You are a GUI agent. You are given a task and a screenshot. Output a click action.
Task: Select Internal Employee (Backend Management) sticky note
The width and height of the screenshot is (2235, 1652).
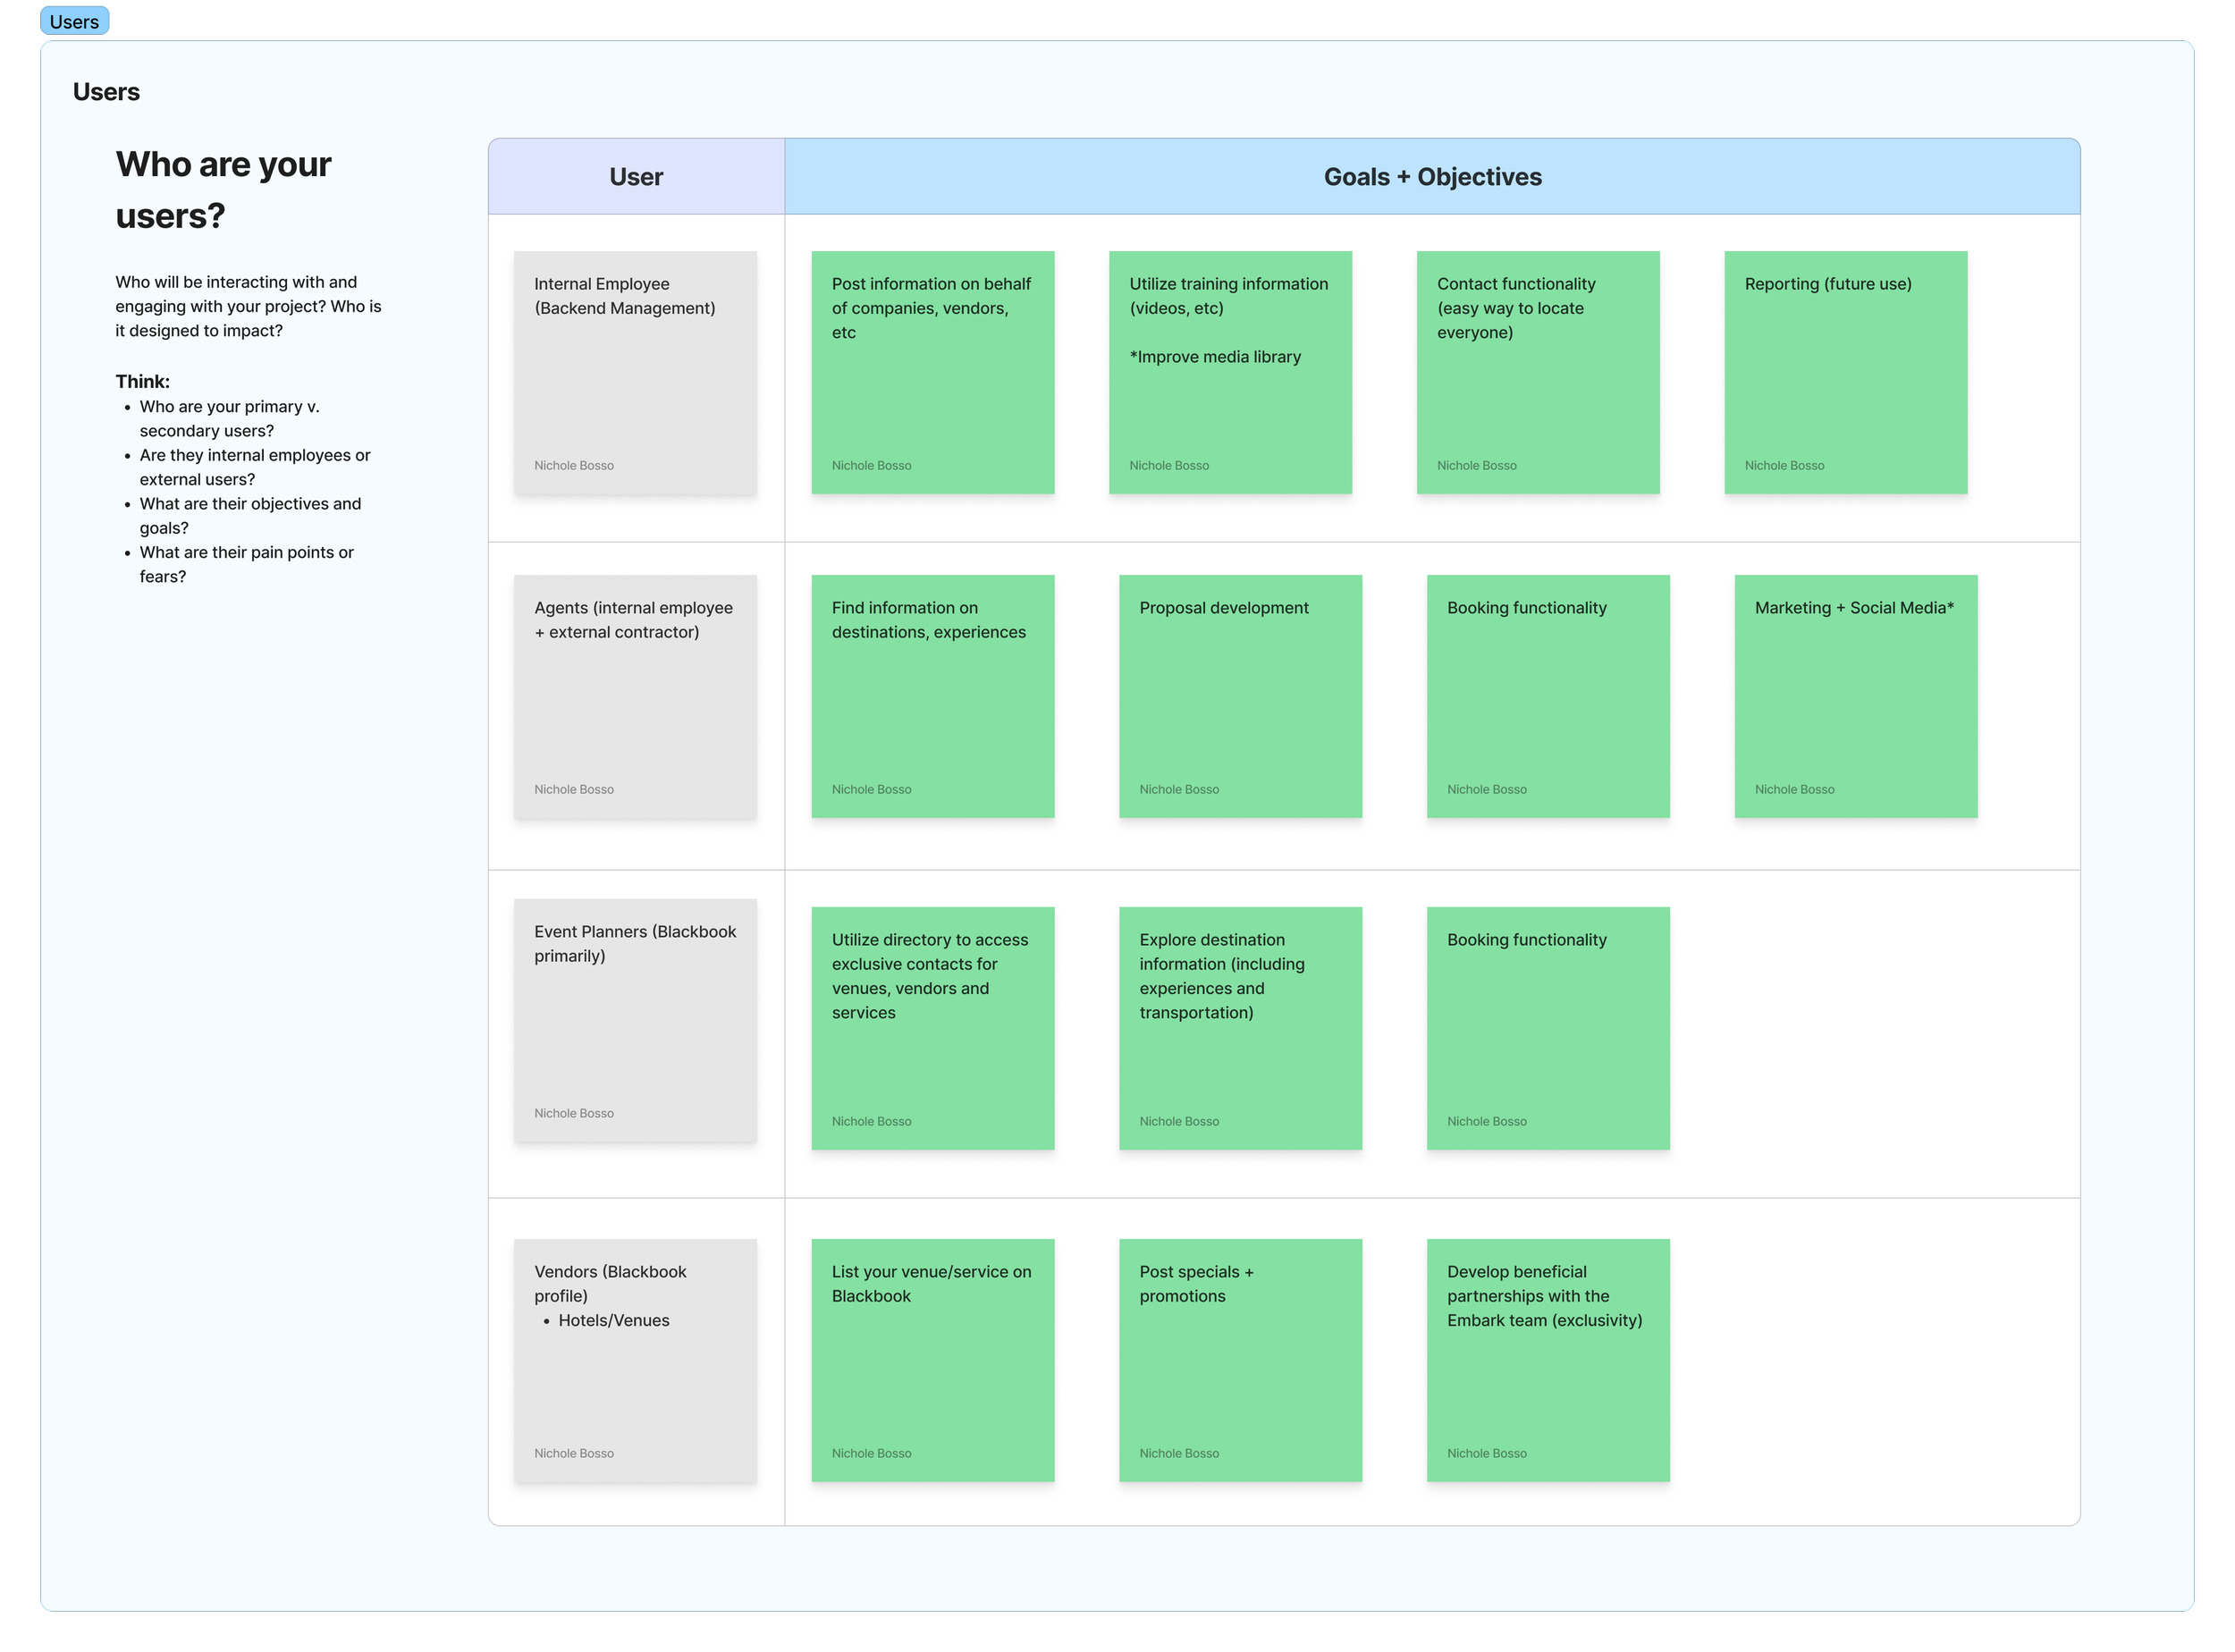635,372
